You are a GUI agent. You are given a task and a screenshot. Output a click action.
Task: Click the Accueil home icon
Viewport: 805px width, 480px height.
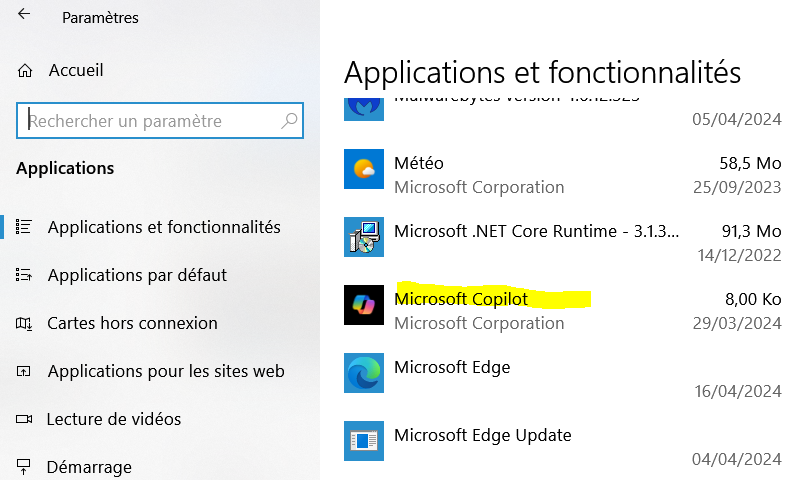26,71
